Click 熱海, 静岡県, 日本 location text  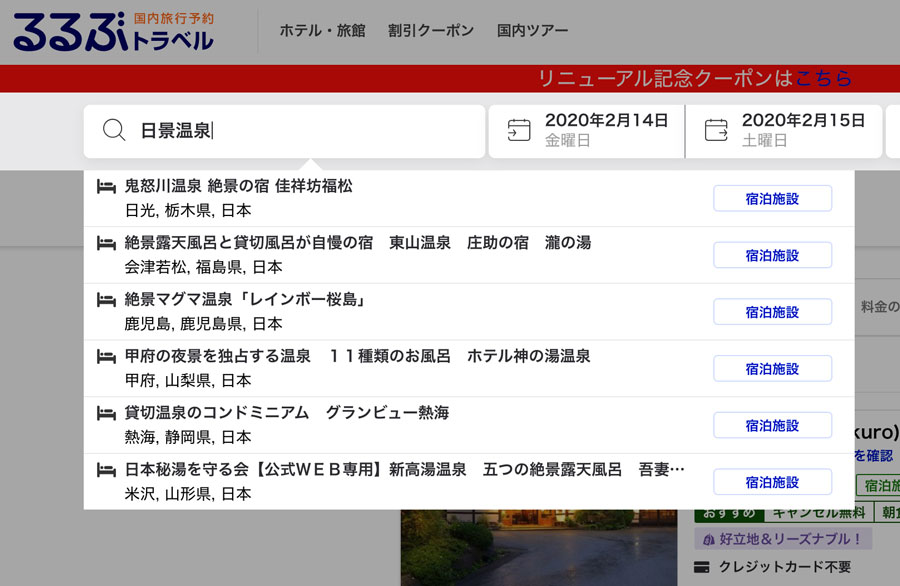tap(188, 438)
